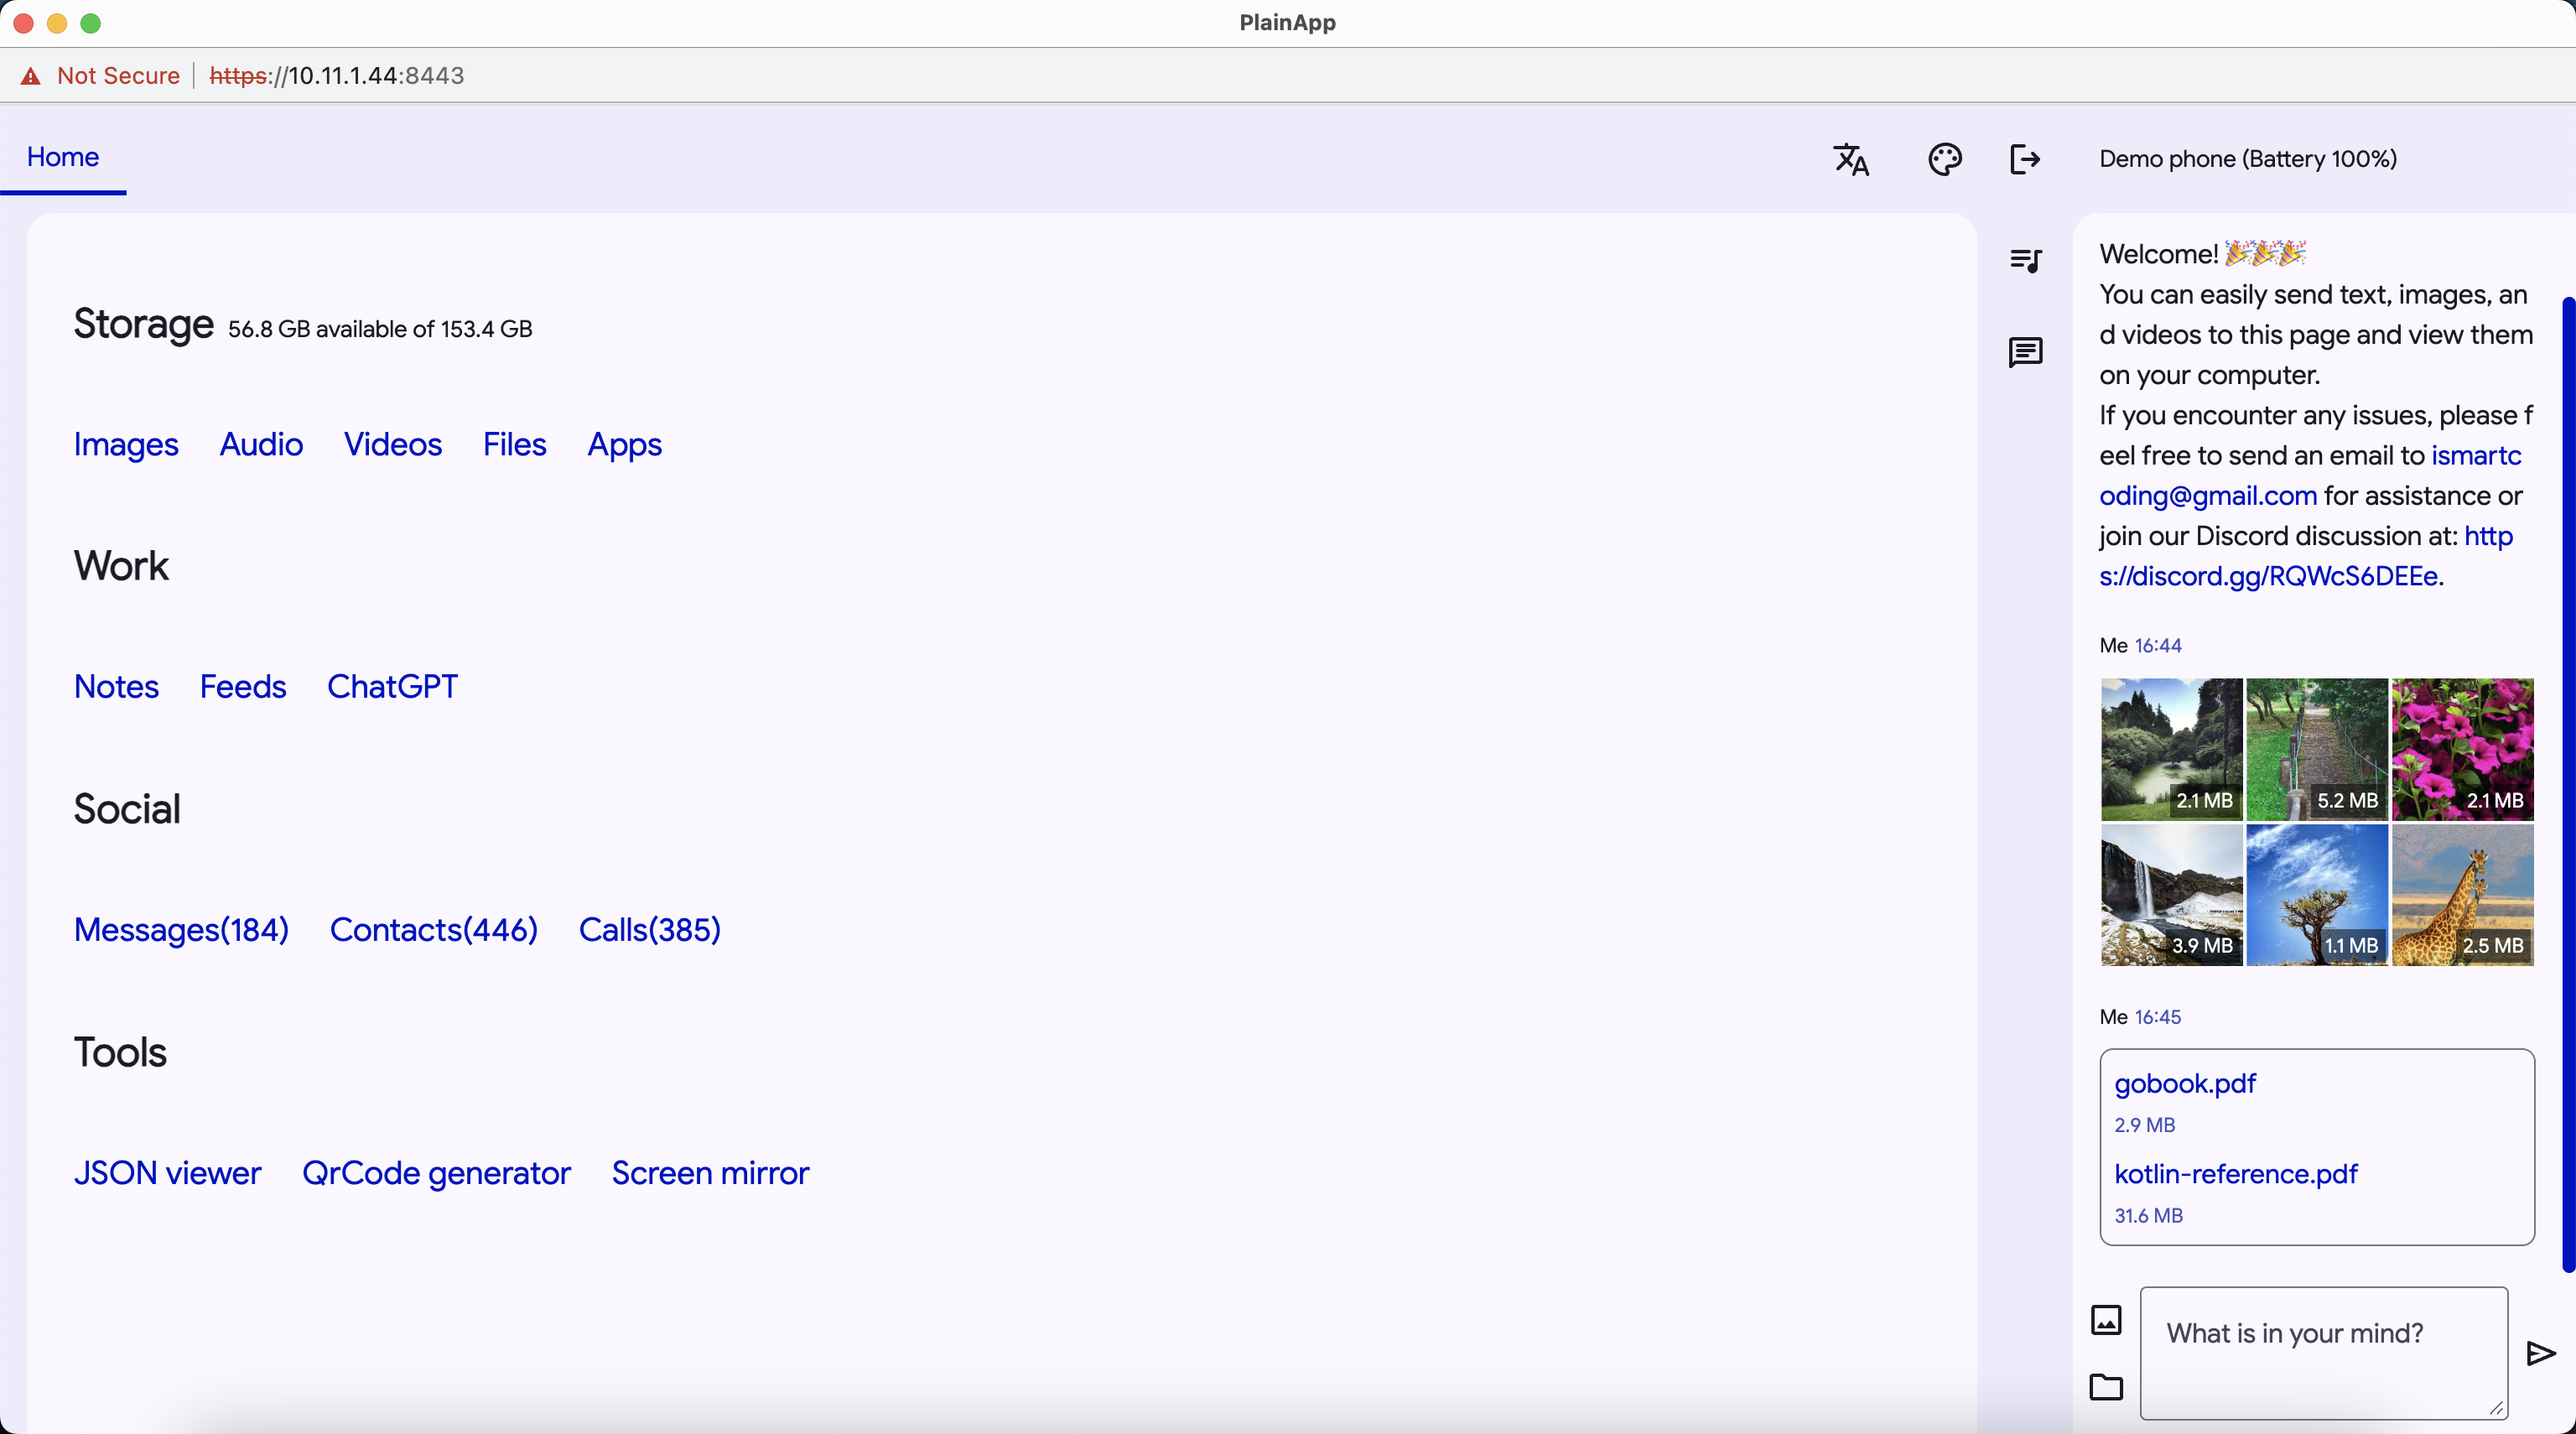Image resolution: width=2576 pixels, height=1434 pixels.
Task: Click the send file folder icon
Action: point(2106,1387)
